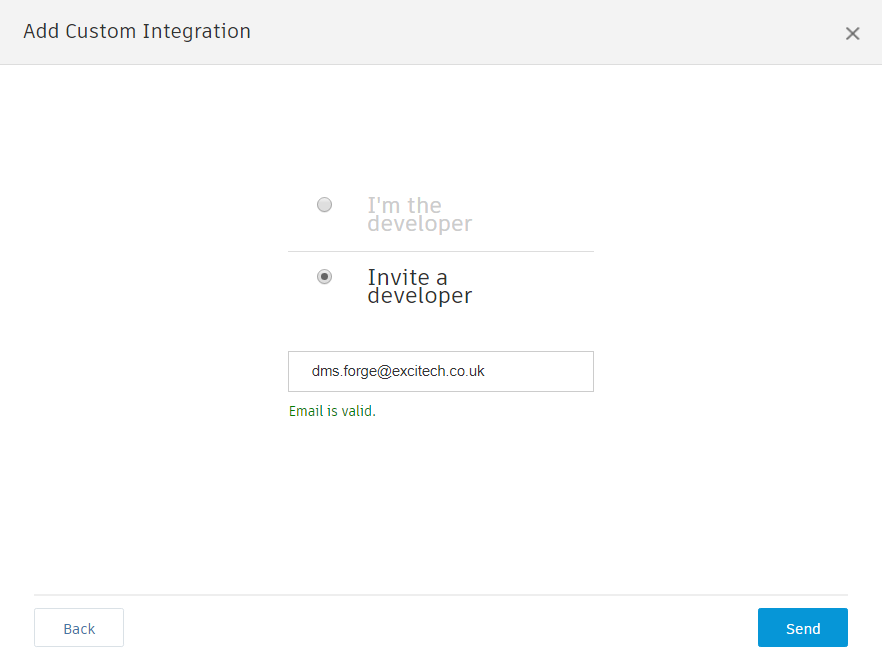Image resolution: width=882 pixels, height=665 pixels.
Task: Click the divider line between developer options
Action: [x=440, y=251]
